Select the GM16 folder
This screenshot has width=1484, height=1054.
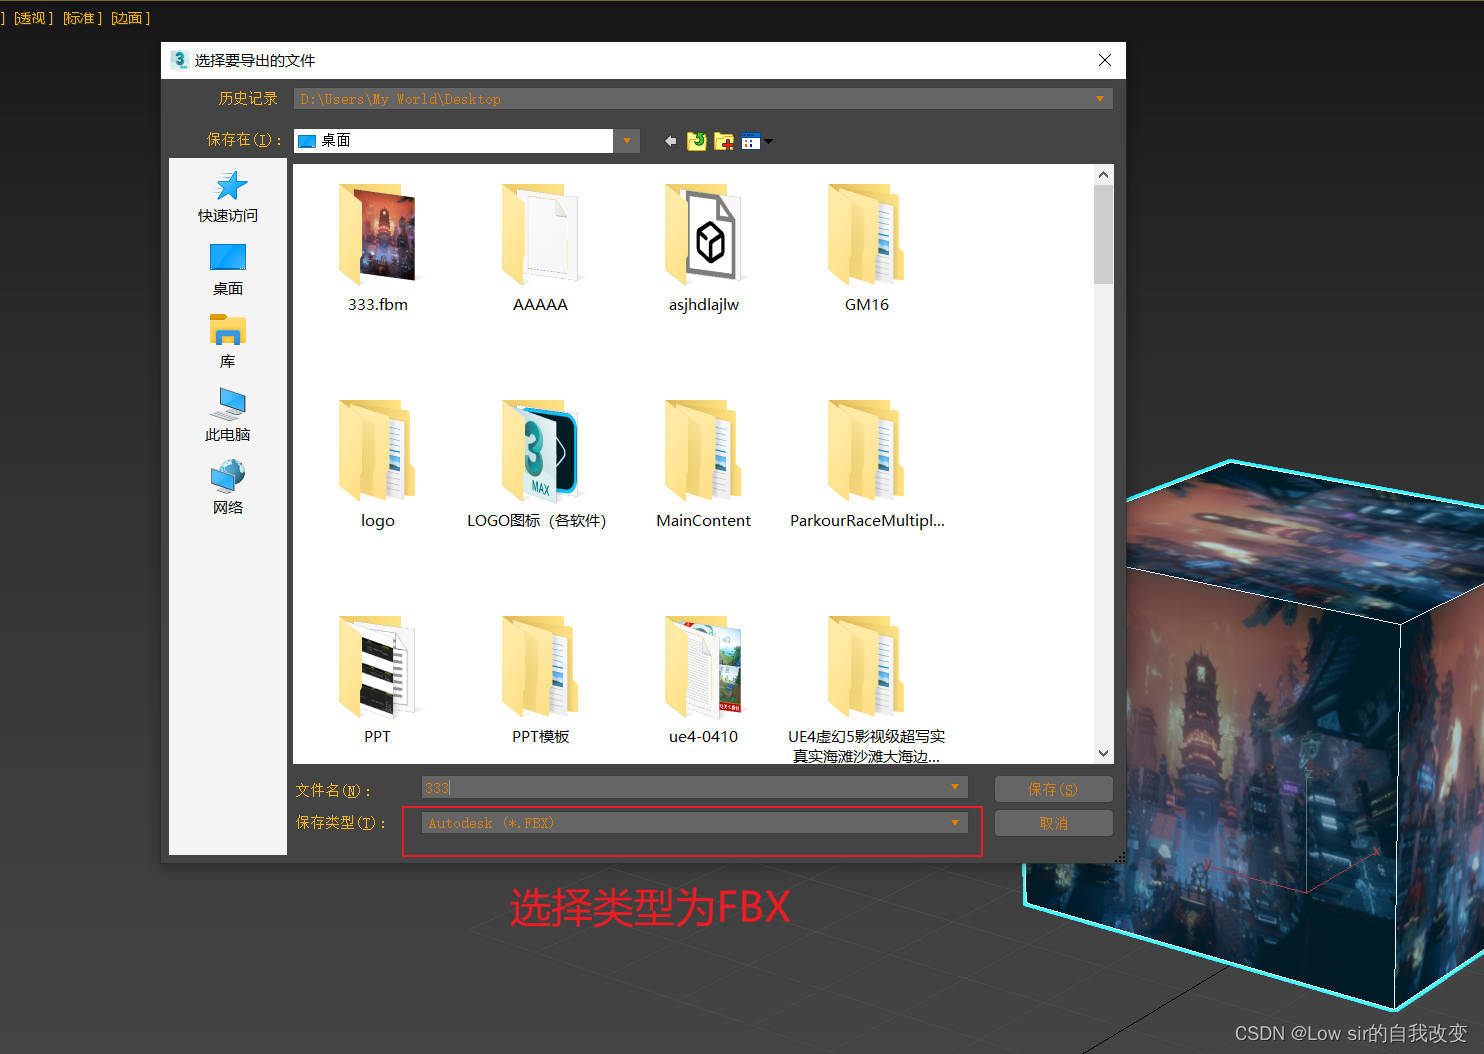pyautogui.click(x=866, y=248)
